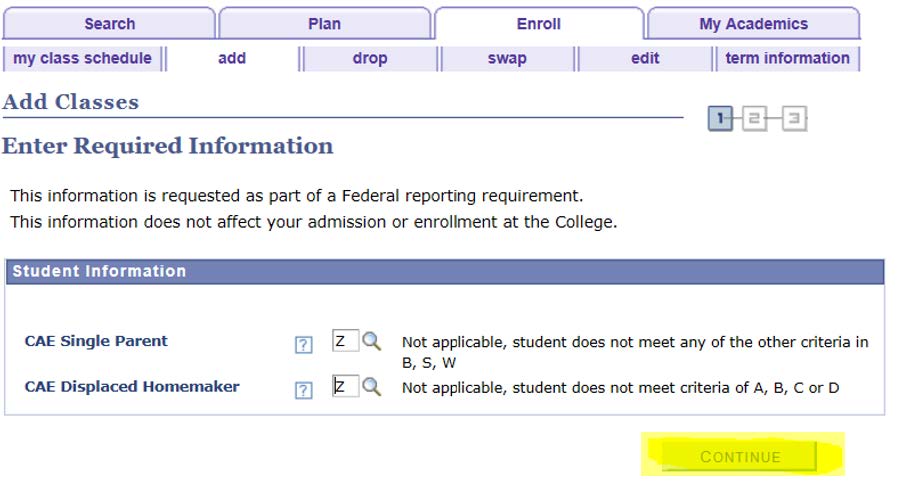The width and height of the screenshot is (915, 488).
Task: Switch to the Plan tab
Action: (324, 24)
